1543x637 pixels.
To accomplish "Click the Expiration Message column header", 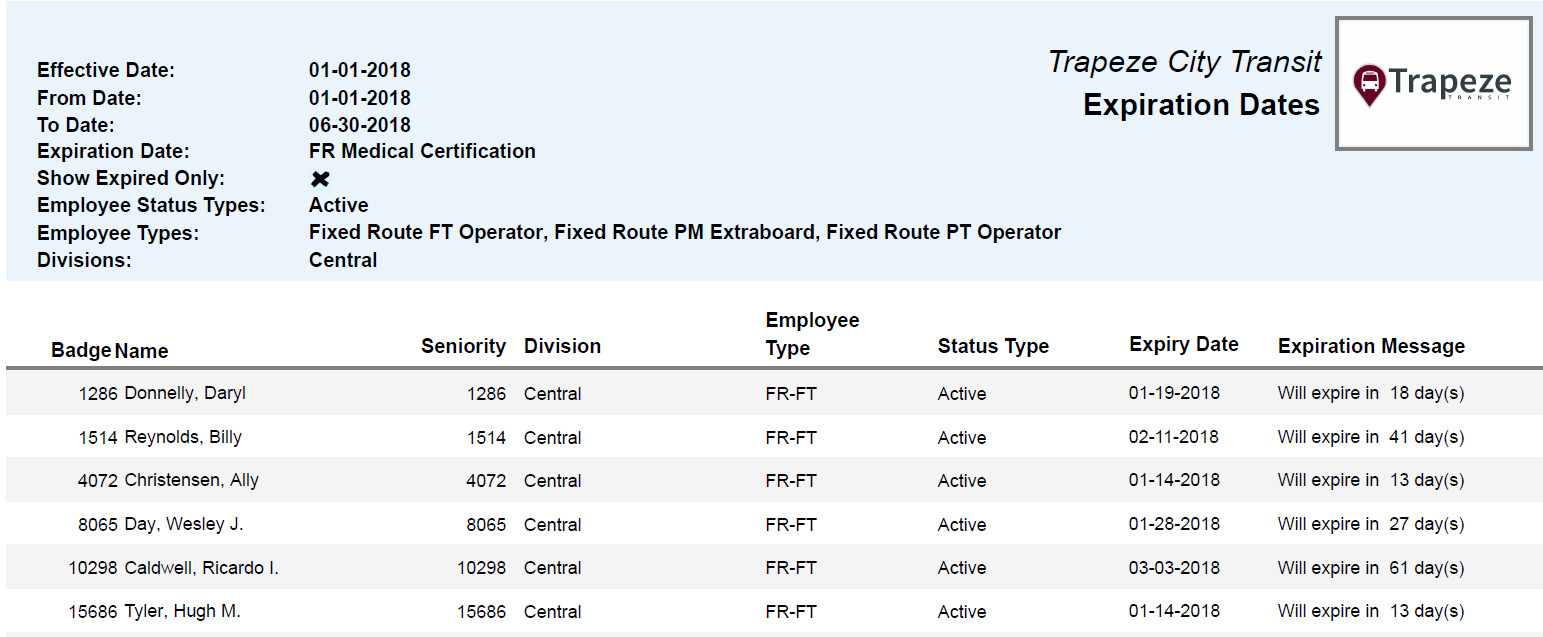I will pos(1371,346).
